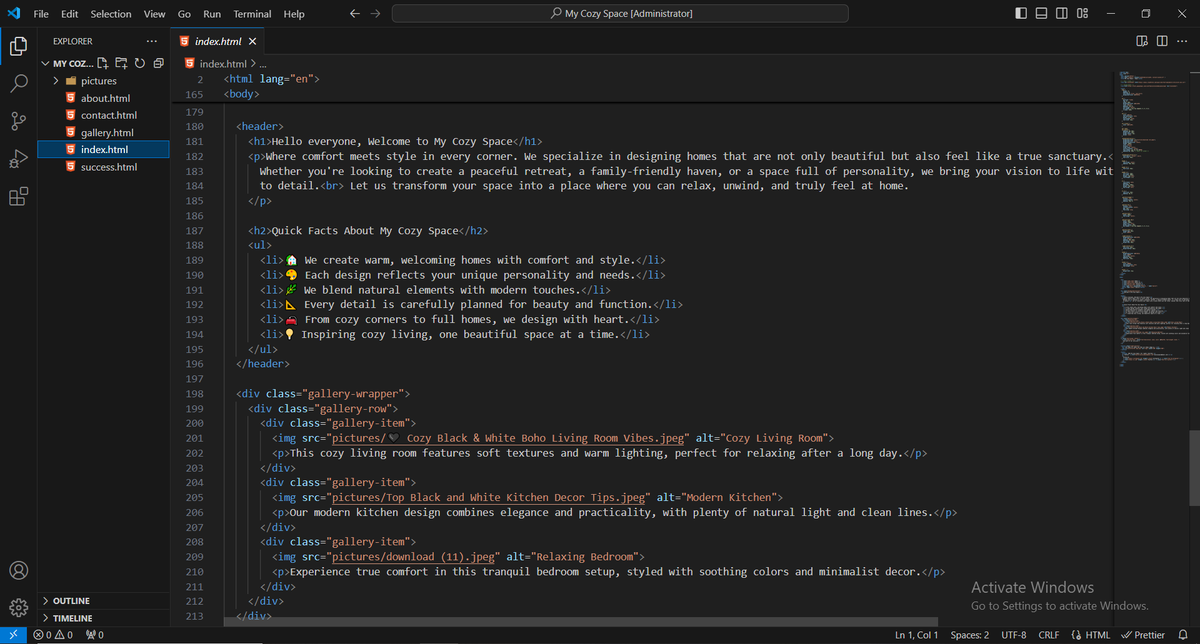
Task: Open the Selection menu
Action: tap(111, 14)
